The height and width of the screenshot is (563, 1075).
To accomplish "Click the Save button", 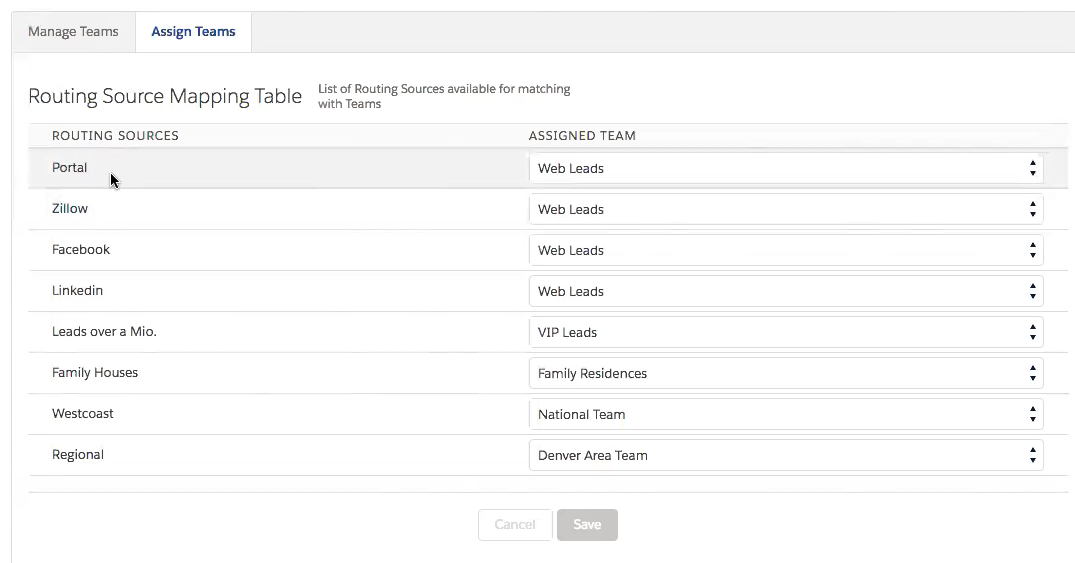I will (x=588, y=525).
